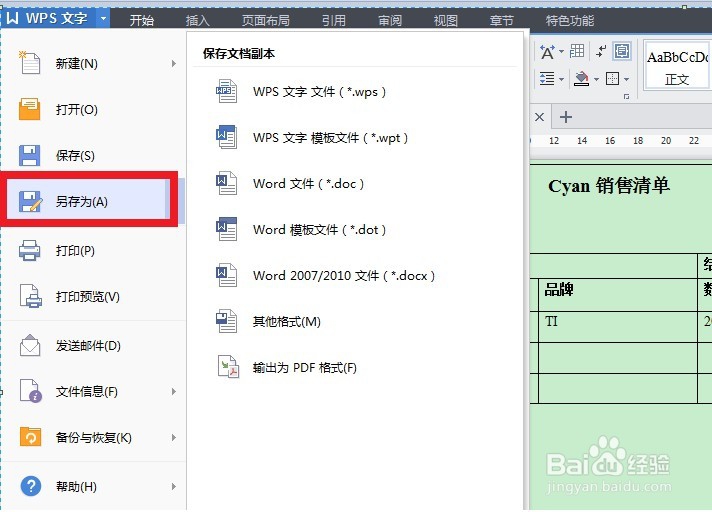Click the ruler at mark 16
The image size is (712, 512).
[x=610, y=141]
